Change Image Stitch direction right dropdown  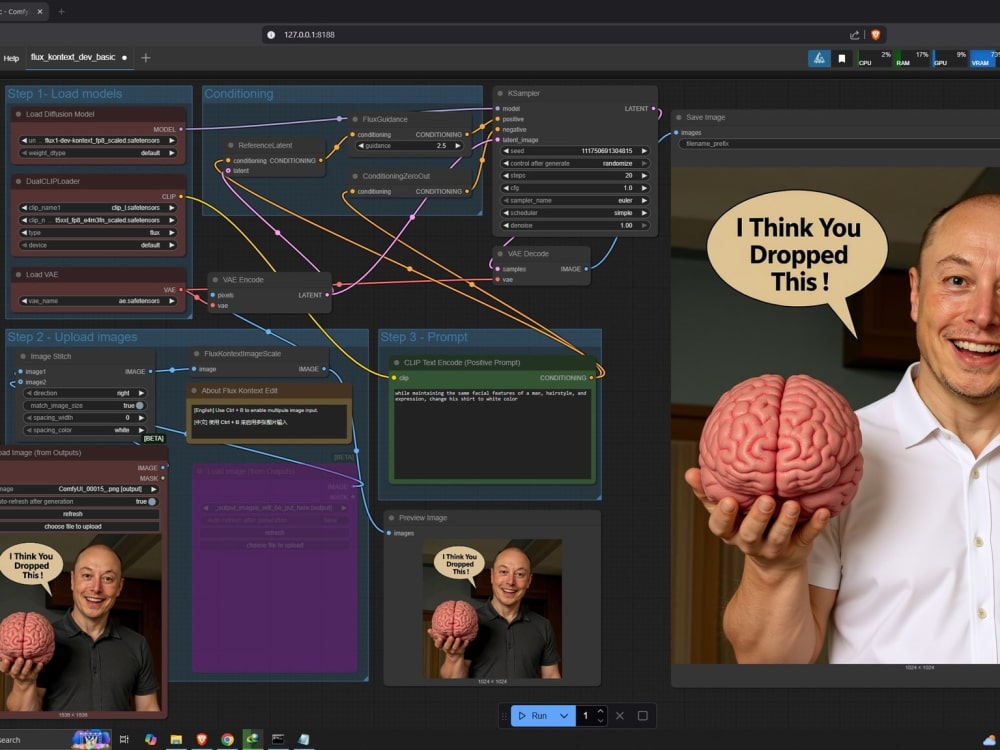click(85, 393)
